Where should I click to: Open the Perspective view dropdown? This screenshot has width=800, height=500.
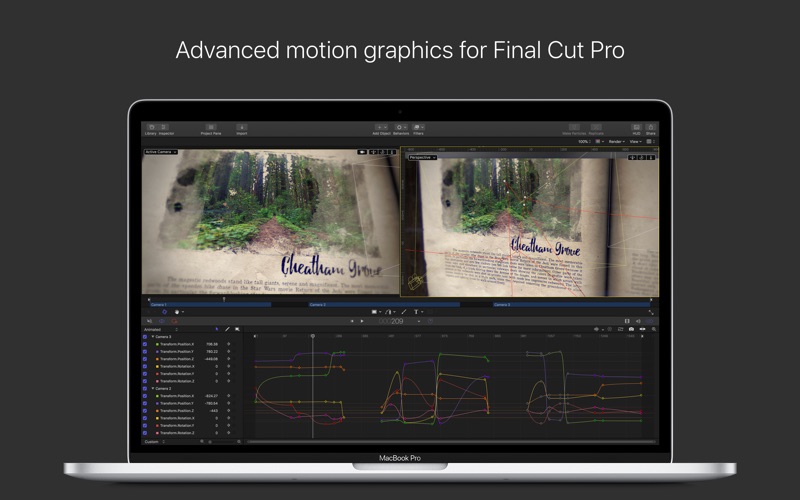pos(422,158)
